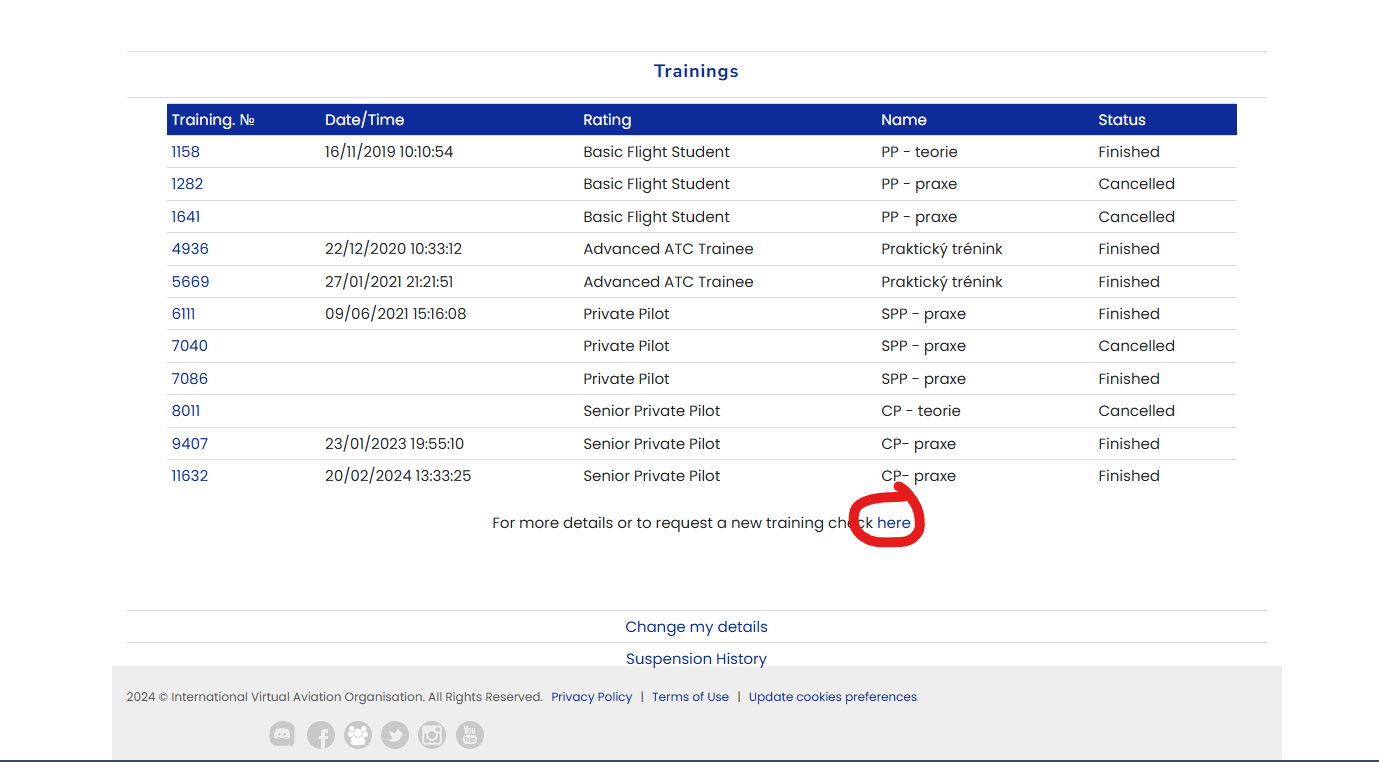
Task: Click 'Basic Flight Student' in row 1158
Action: pyautogui.click(x=656, y=152)
